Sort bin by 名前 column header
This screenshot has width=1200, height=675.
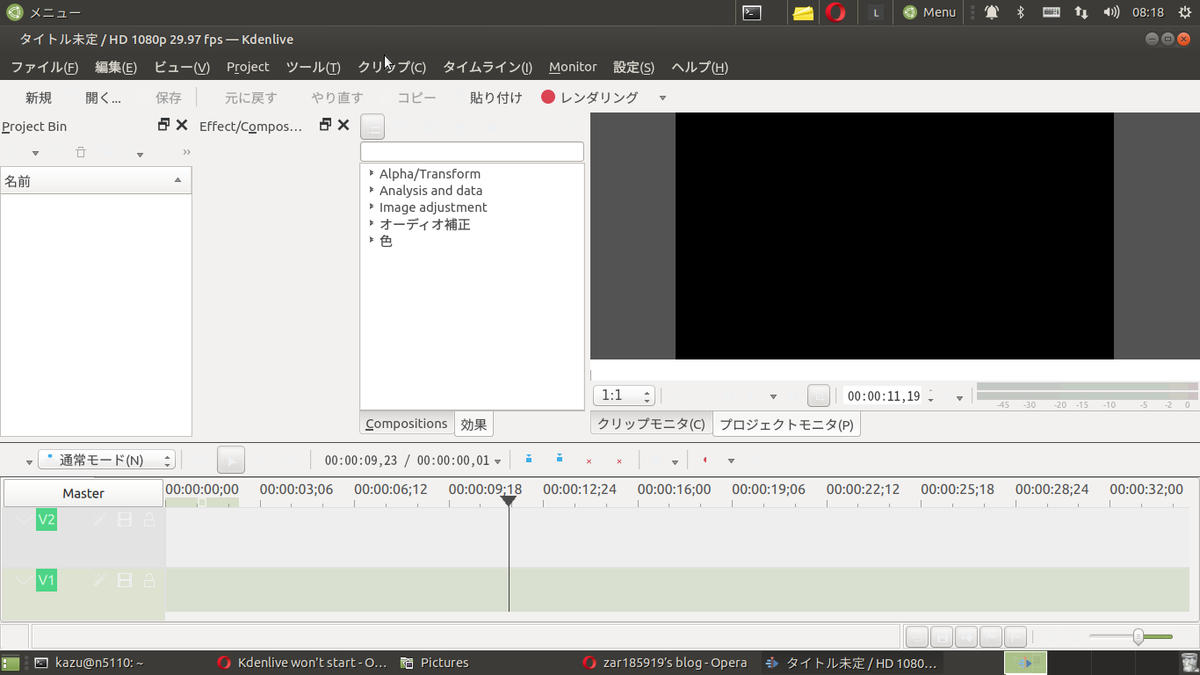[96, 181]
